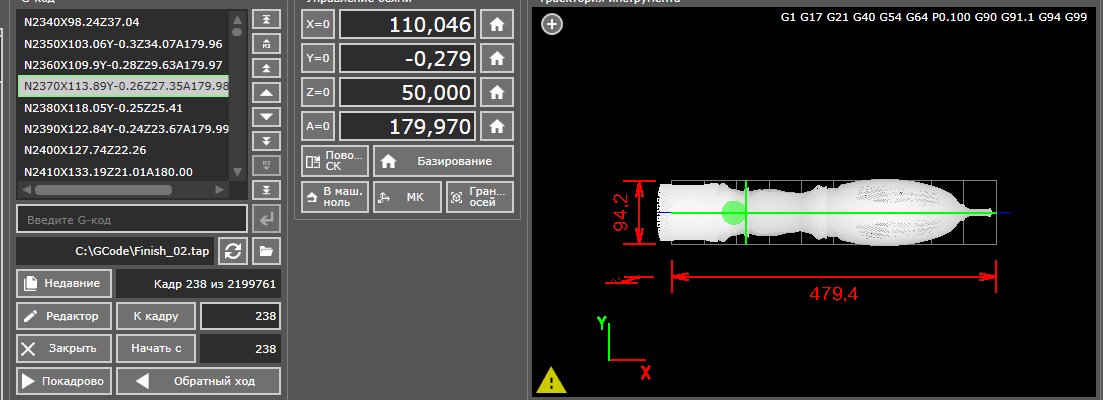
Task: Click the frame number field next to К кадру
Action: pos(241,316)
